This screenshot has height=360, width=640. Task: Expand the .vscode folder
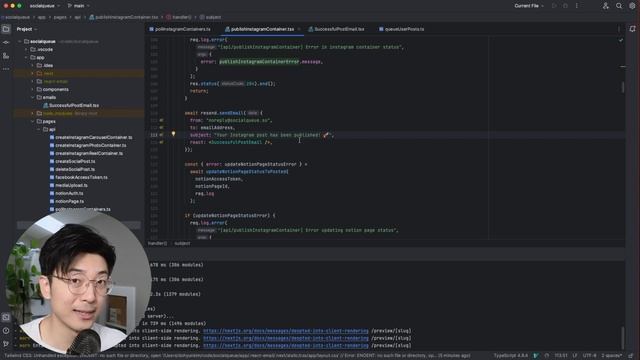26,49
